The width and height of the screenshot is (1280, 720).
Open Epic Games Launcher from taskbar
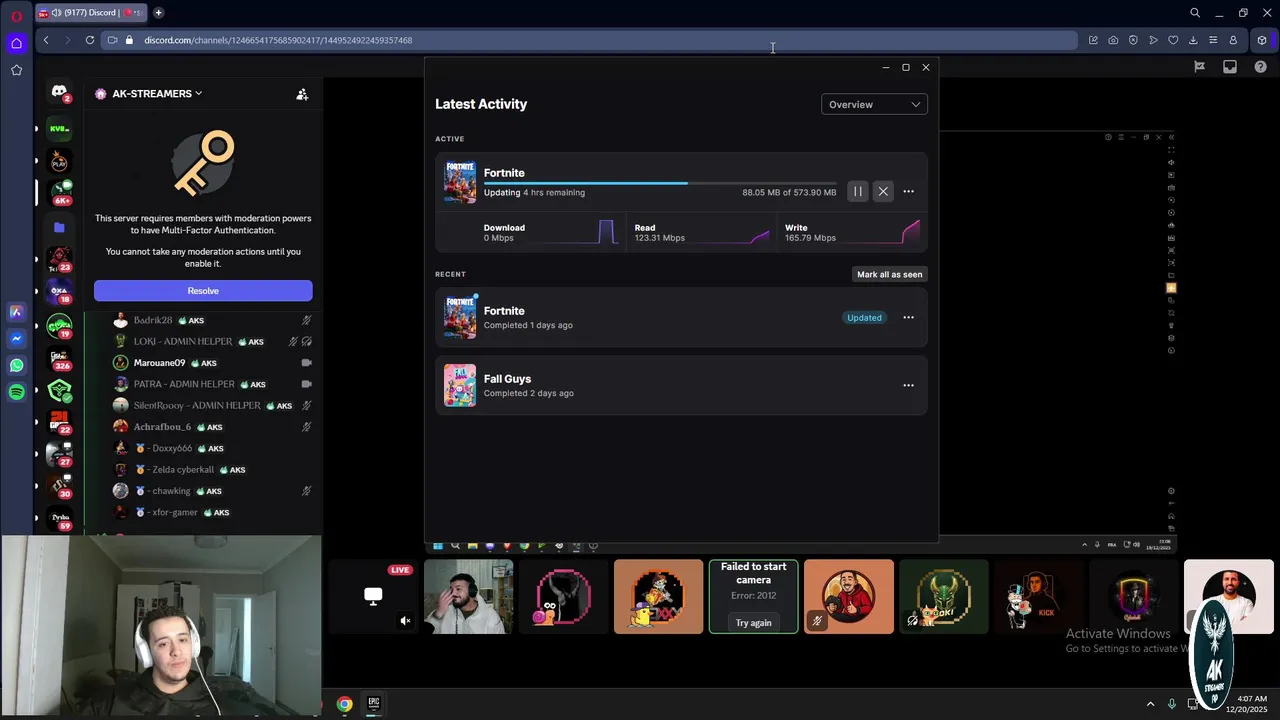[x=373, y=704]
